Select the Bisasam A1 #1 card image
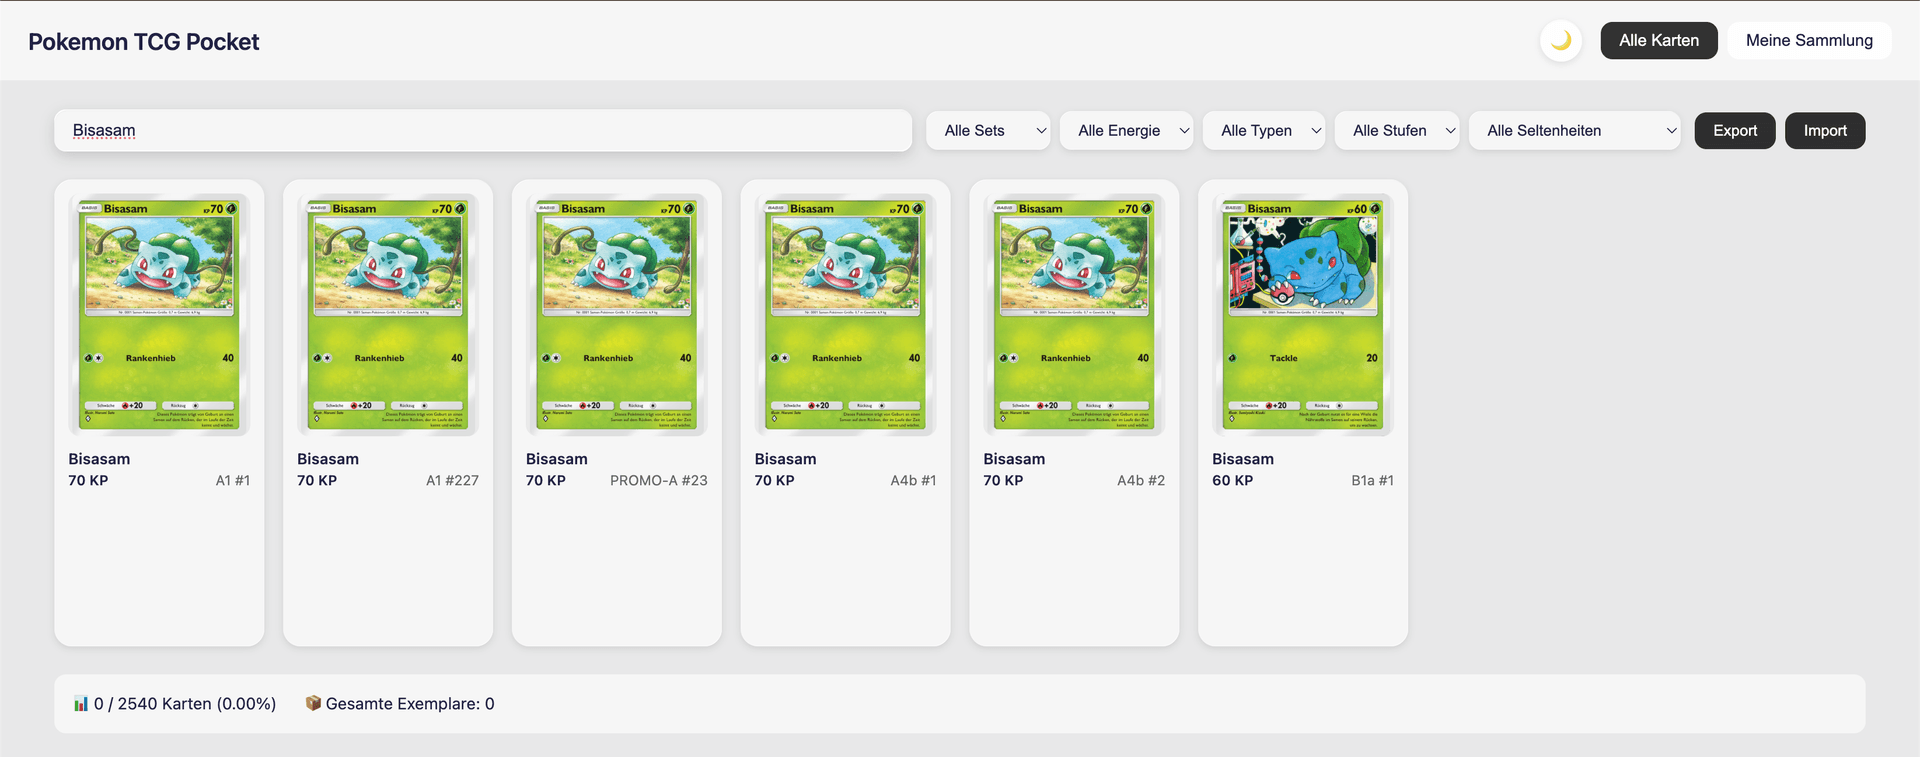The image size is (1920, 757). pos(159,314)
